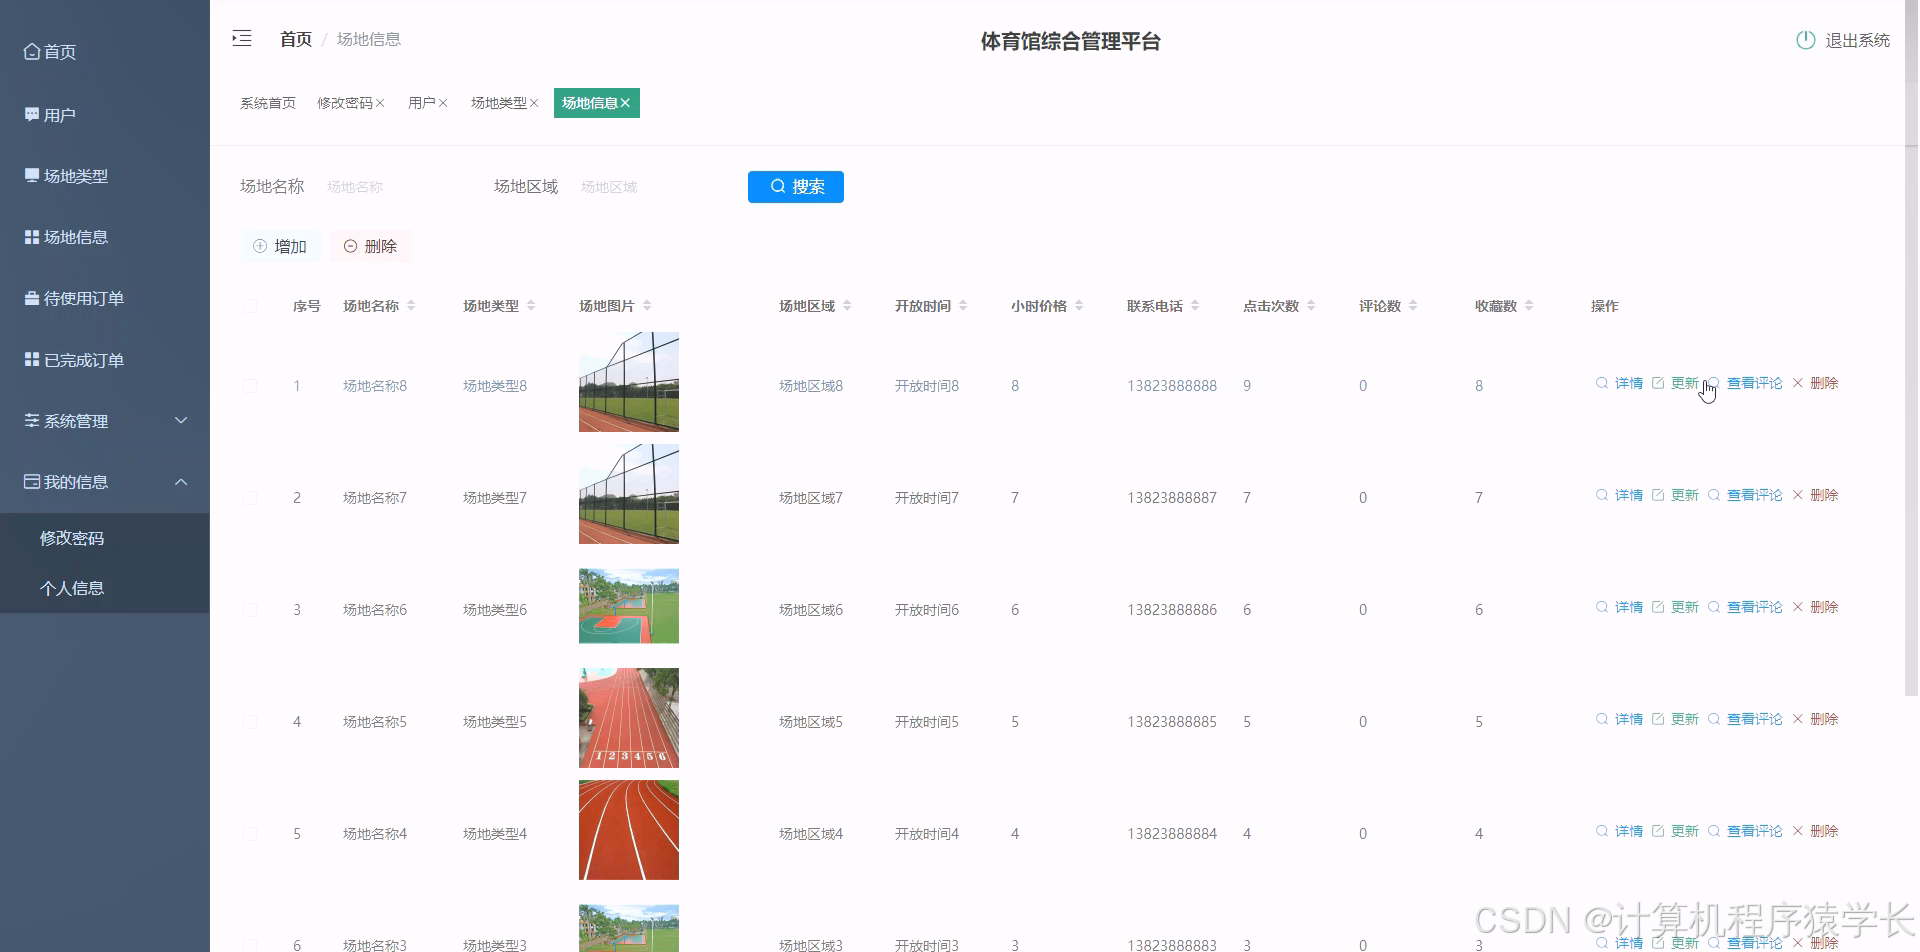Screen dimensions: 1920x952
Task: Click the 场地区域 search input field
Action: [650, 187]
